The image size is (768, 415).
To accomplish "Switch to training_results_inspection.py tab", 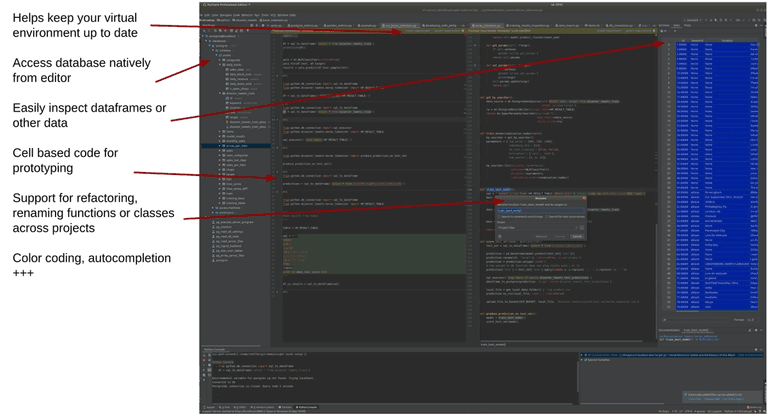I will 528,25.
